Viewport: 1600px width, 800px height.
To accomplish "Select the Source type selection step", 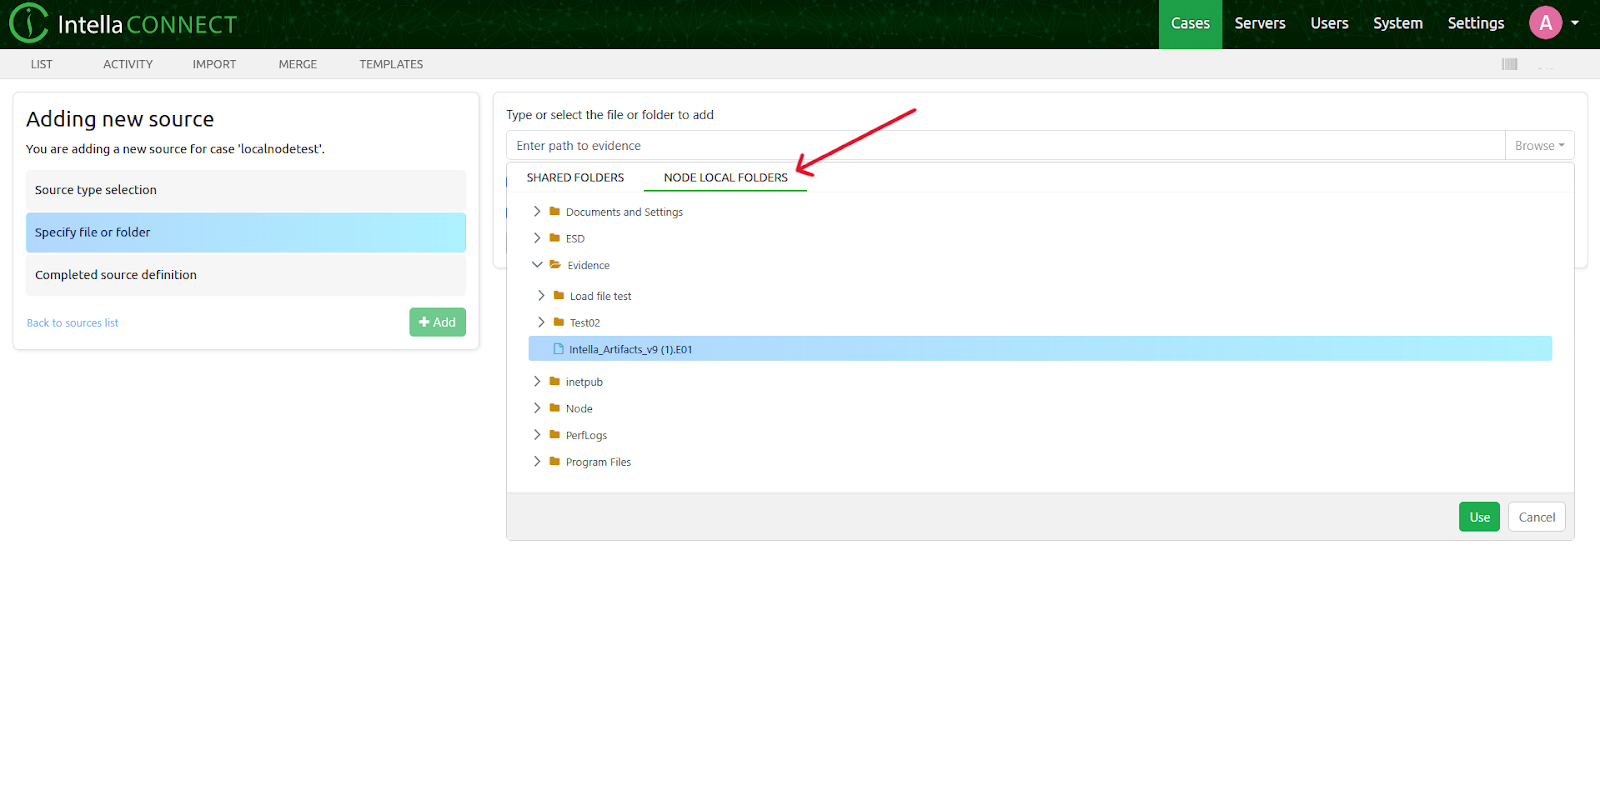I will (245, 190).
